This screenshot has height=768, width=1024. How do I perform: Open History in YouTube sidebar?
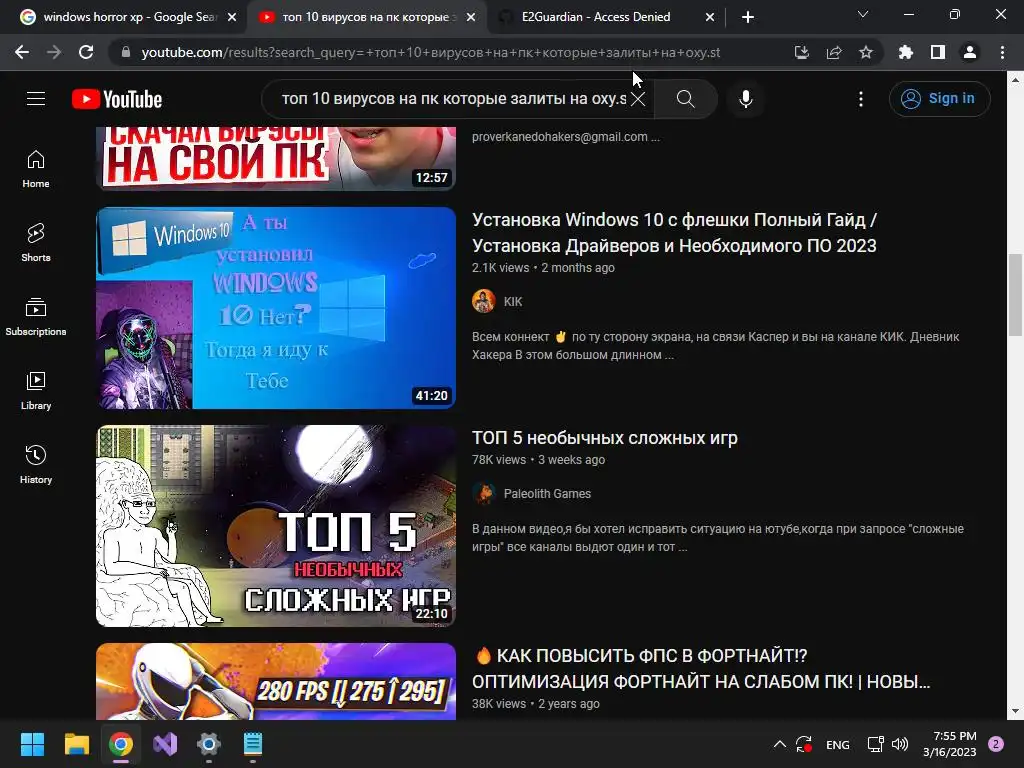click(36, 464)
